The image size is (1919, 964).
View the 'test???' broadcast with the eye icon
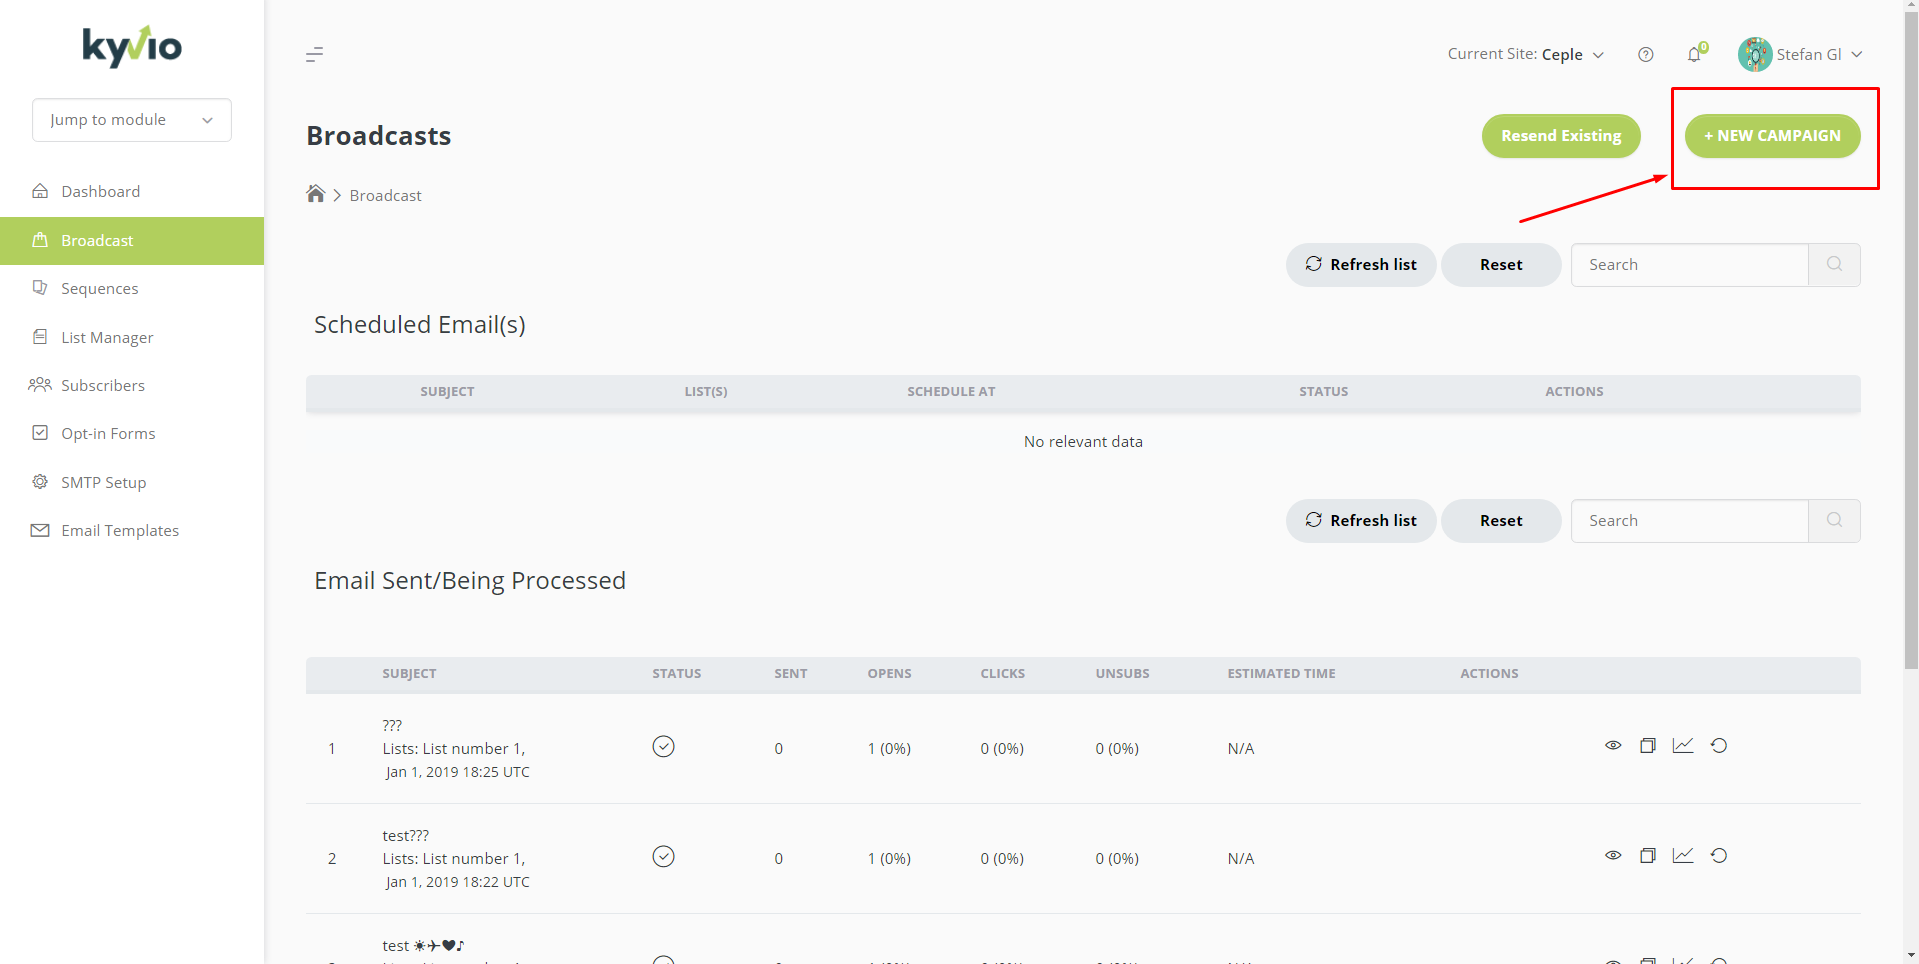[1613, 856]
